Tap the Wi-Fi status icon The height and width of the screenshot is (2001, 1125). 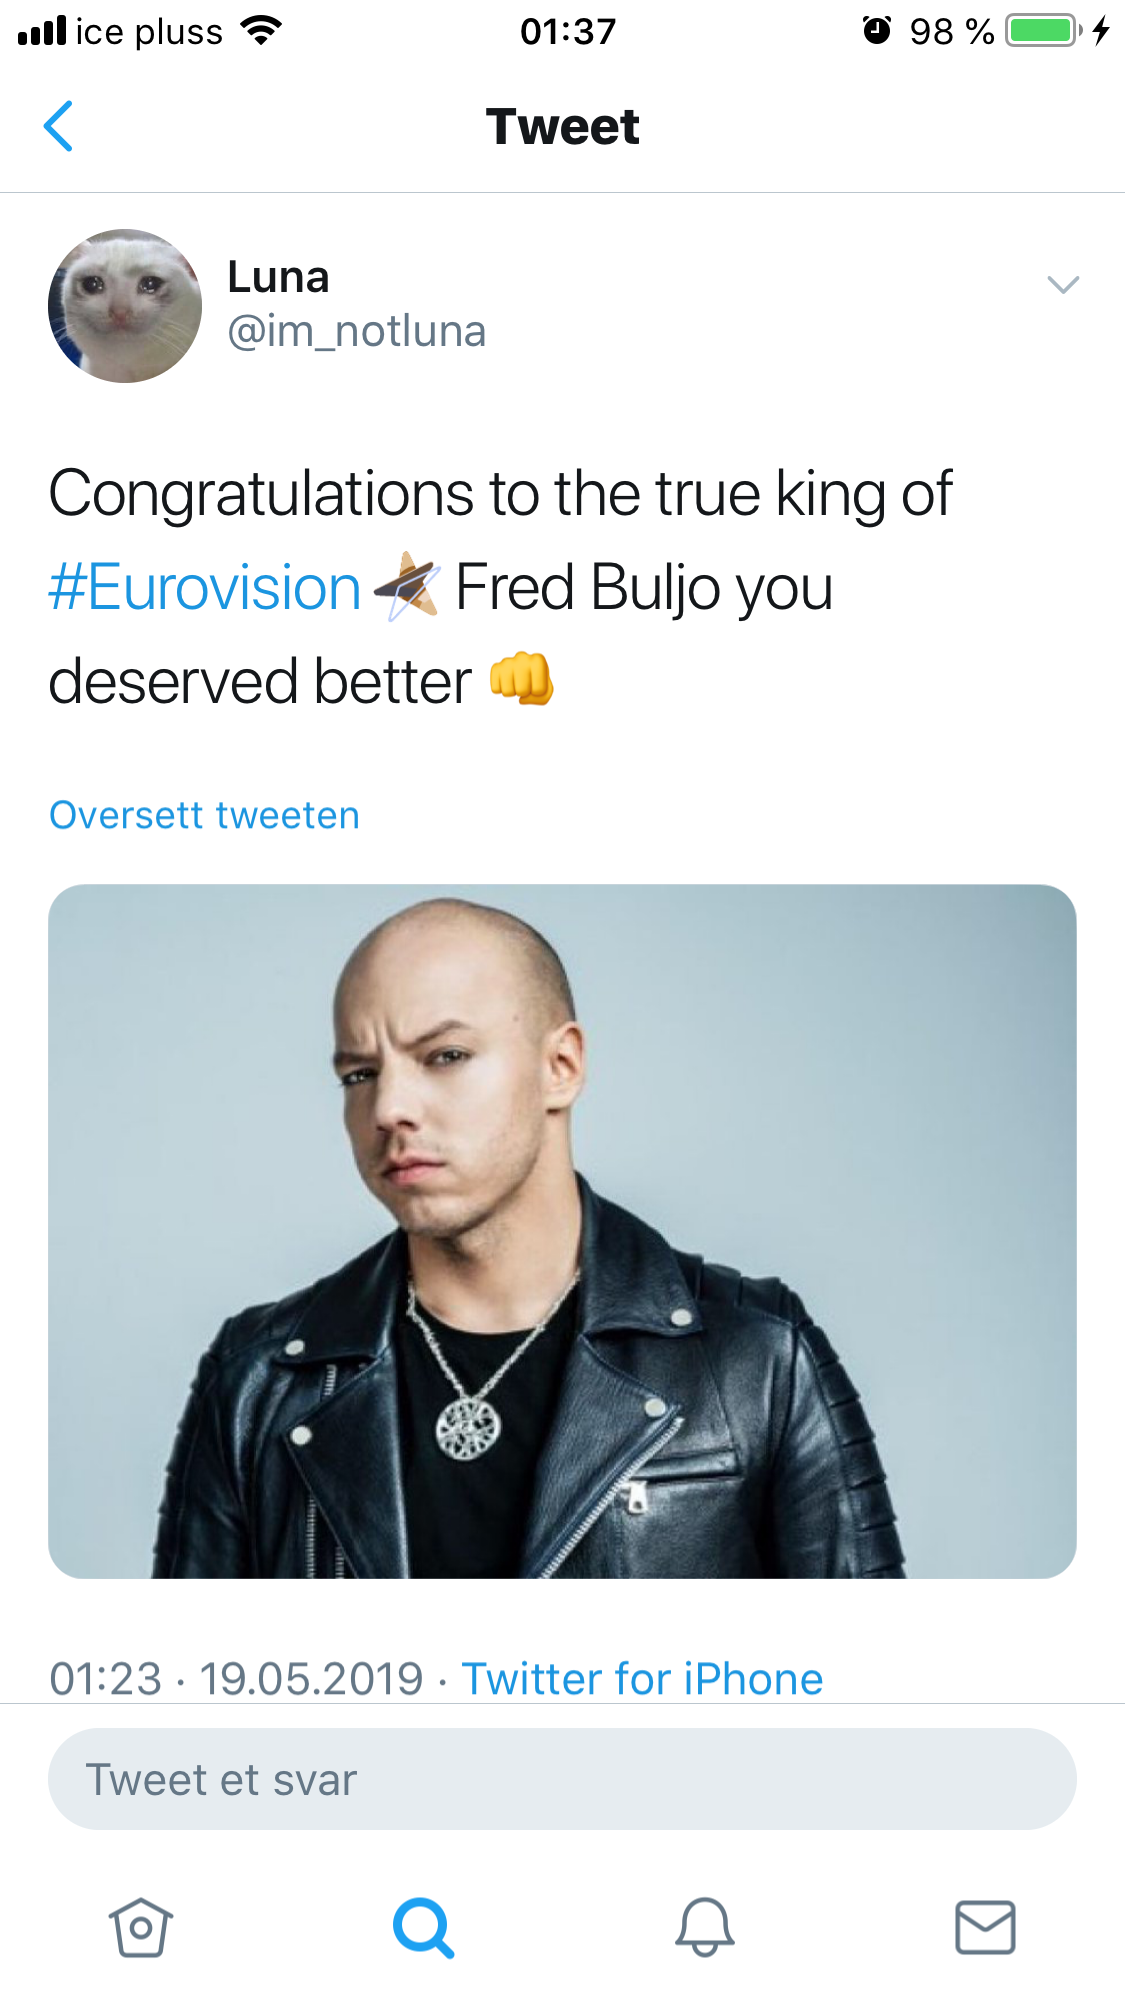(x=261, y=31)
